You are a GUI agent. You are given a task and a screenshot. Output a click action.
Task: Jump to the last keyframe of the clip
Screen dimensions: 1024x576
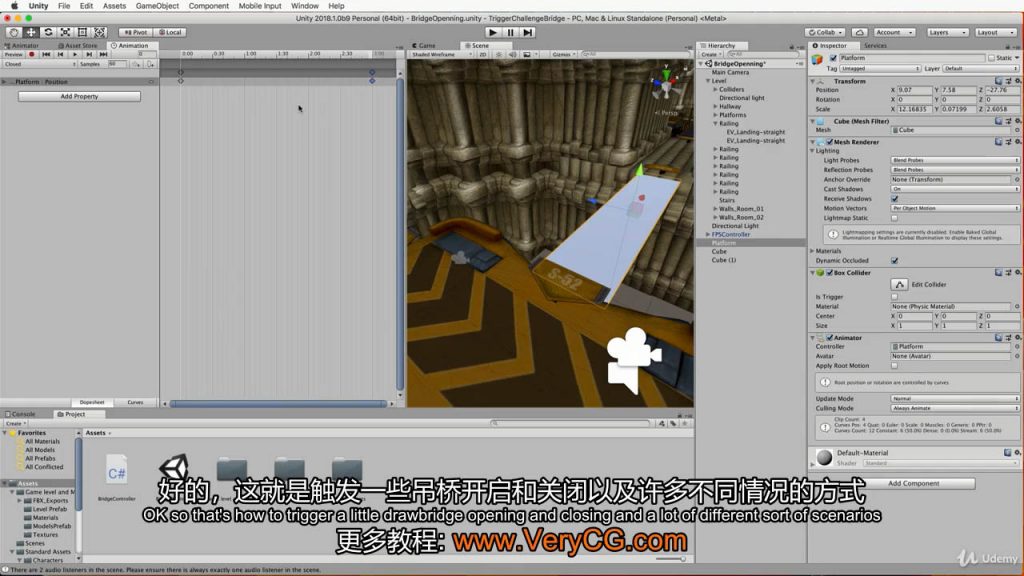103,55
